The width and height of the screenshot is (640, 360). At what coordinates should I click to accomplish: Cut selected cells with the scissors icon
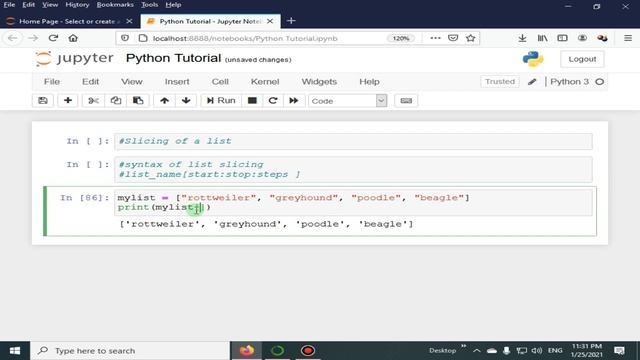(93, 100)
